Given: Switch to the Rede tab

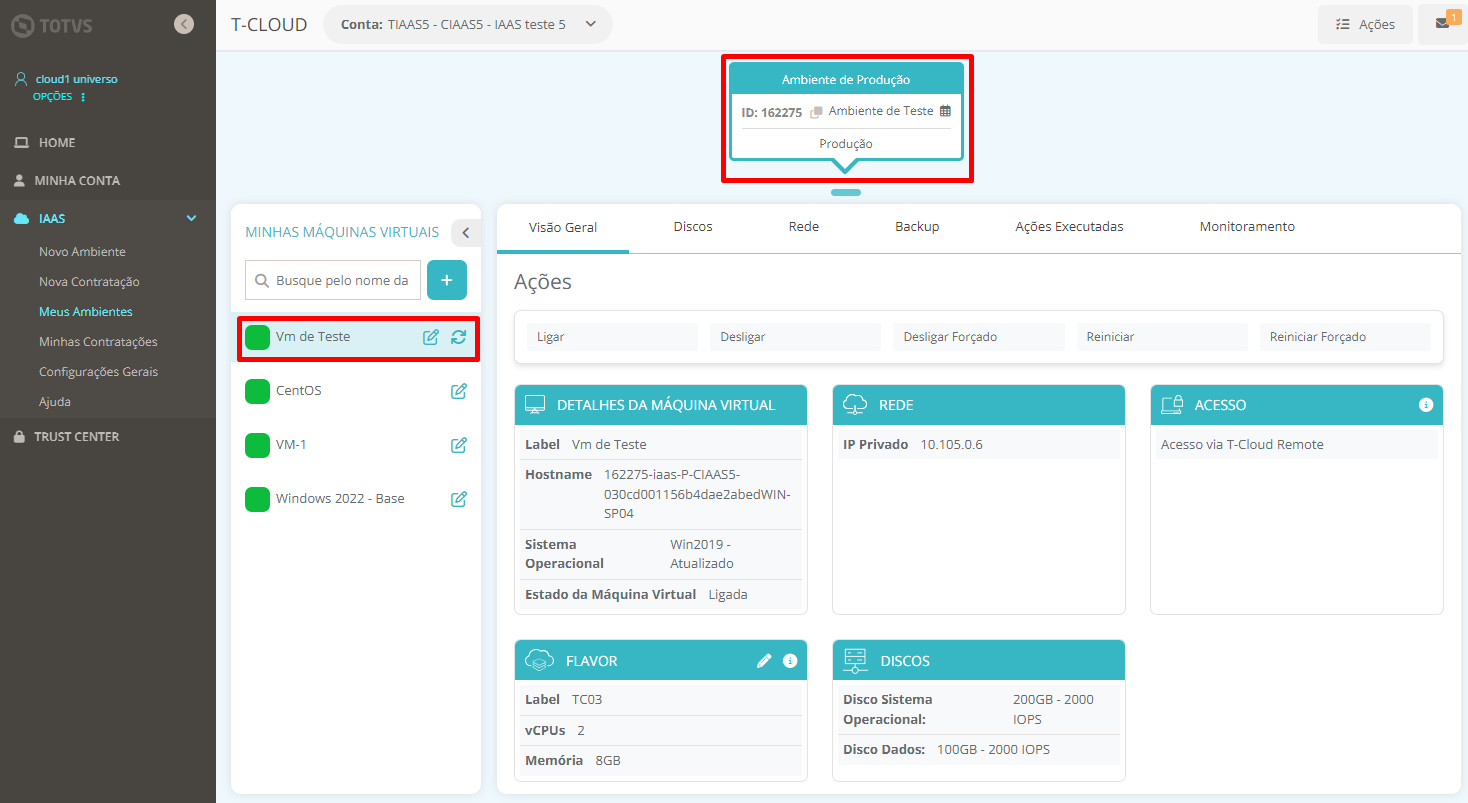Looking at the screenshot, I should (804, 227).
